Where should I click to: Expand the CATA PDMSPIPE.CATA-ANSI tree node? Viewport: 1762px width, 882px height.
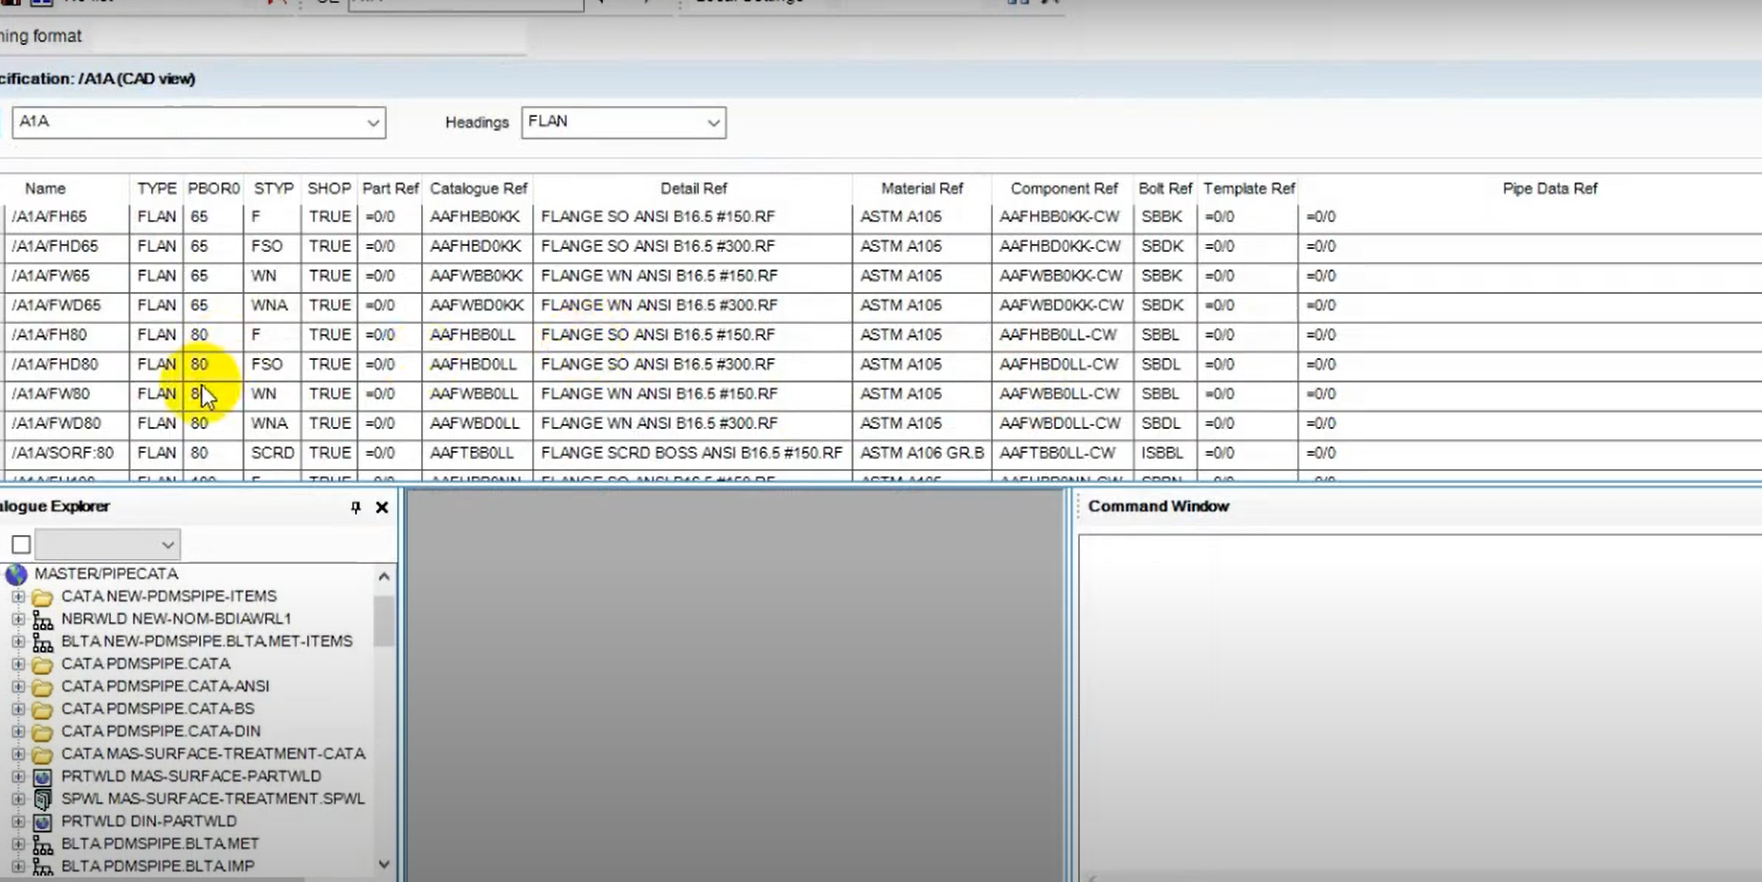click(x=18, y=687)
